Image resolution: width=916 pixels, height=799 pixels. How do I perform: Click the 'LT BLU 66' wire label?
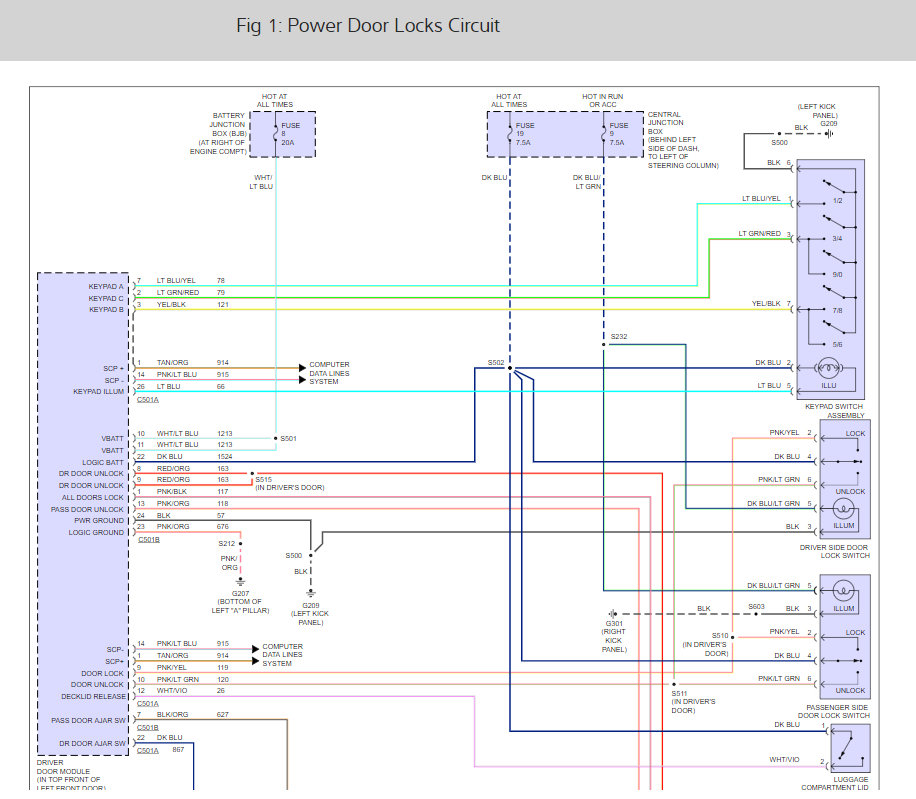[x=190, y=387]
